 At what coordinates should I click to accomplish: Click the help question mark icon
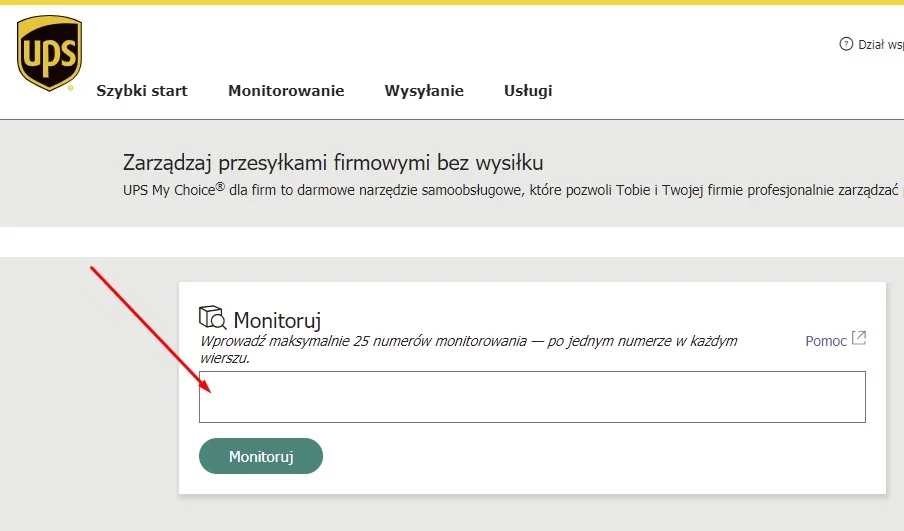coord(846,44)
